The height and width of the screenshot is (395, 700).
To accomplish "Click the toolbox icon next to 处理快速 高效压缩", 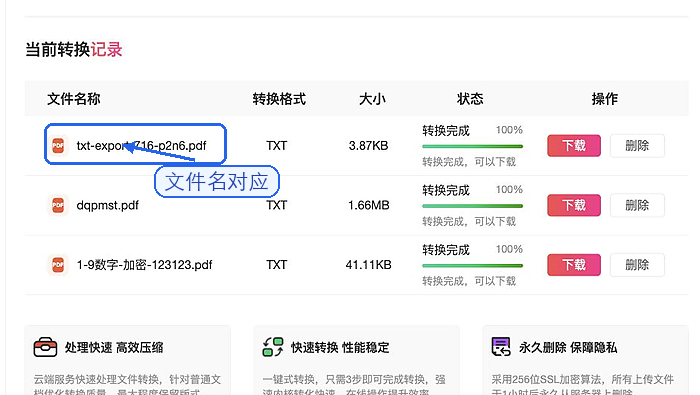I will click(46, 347).
